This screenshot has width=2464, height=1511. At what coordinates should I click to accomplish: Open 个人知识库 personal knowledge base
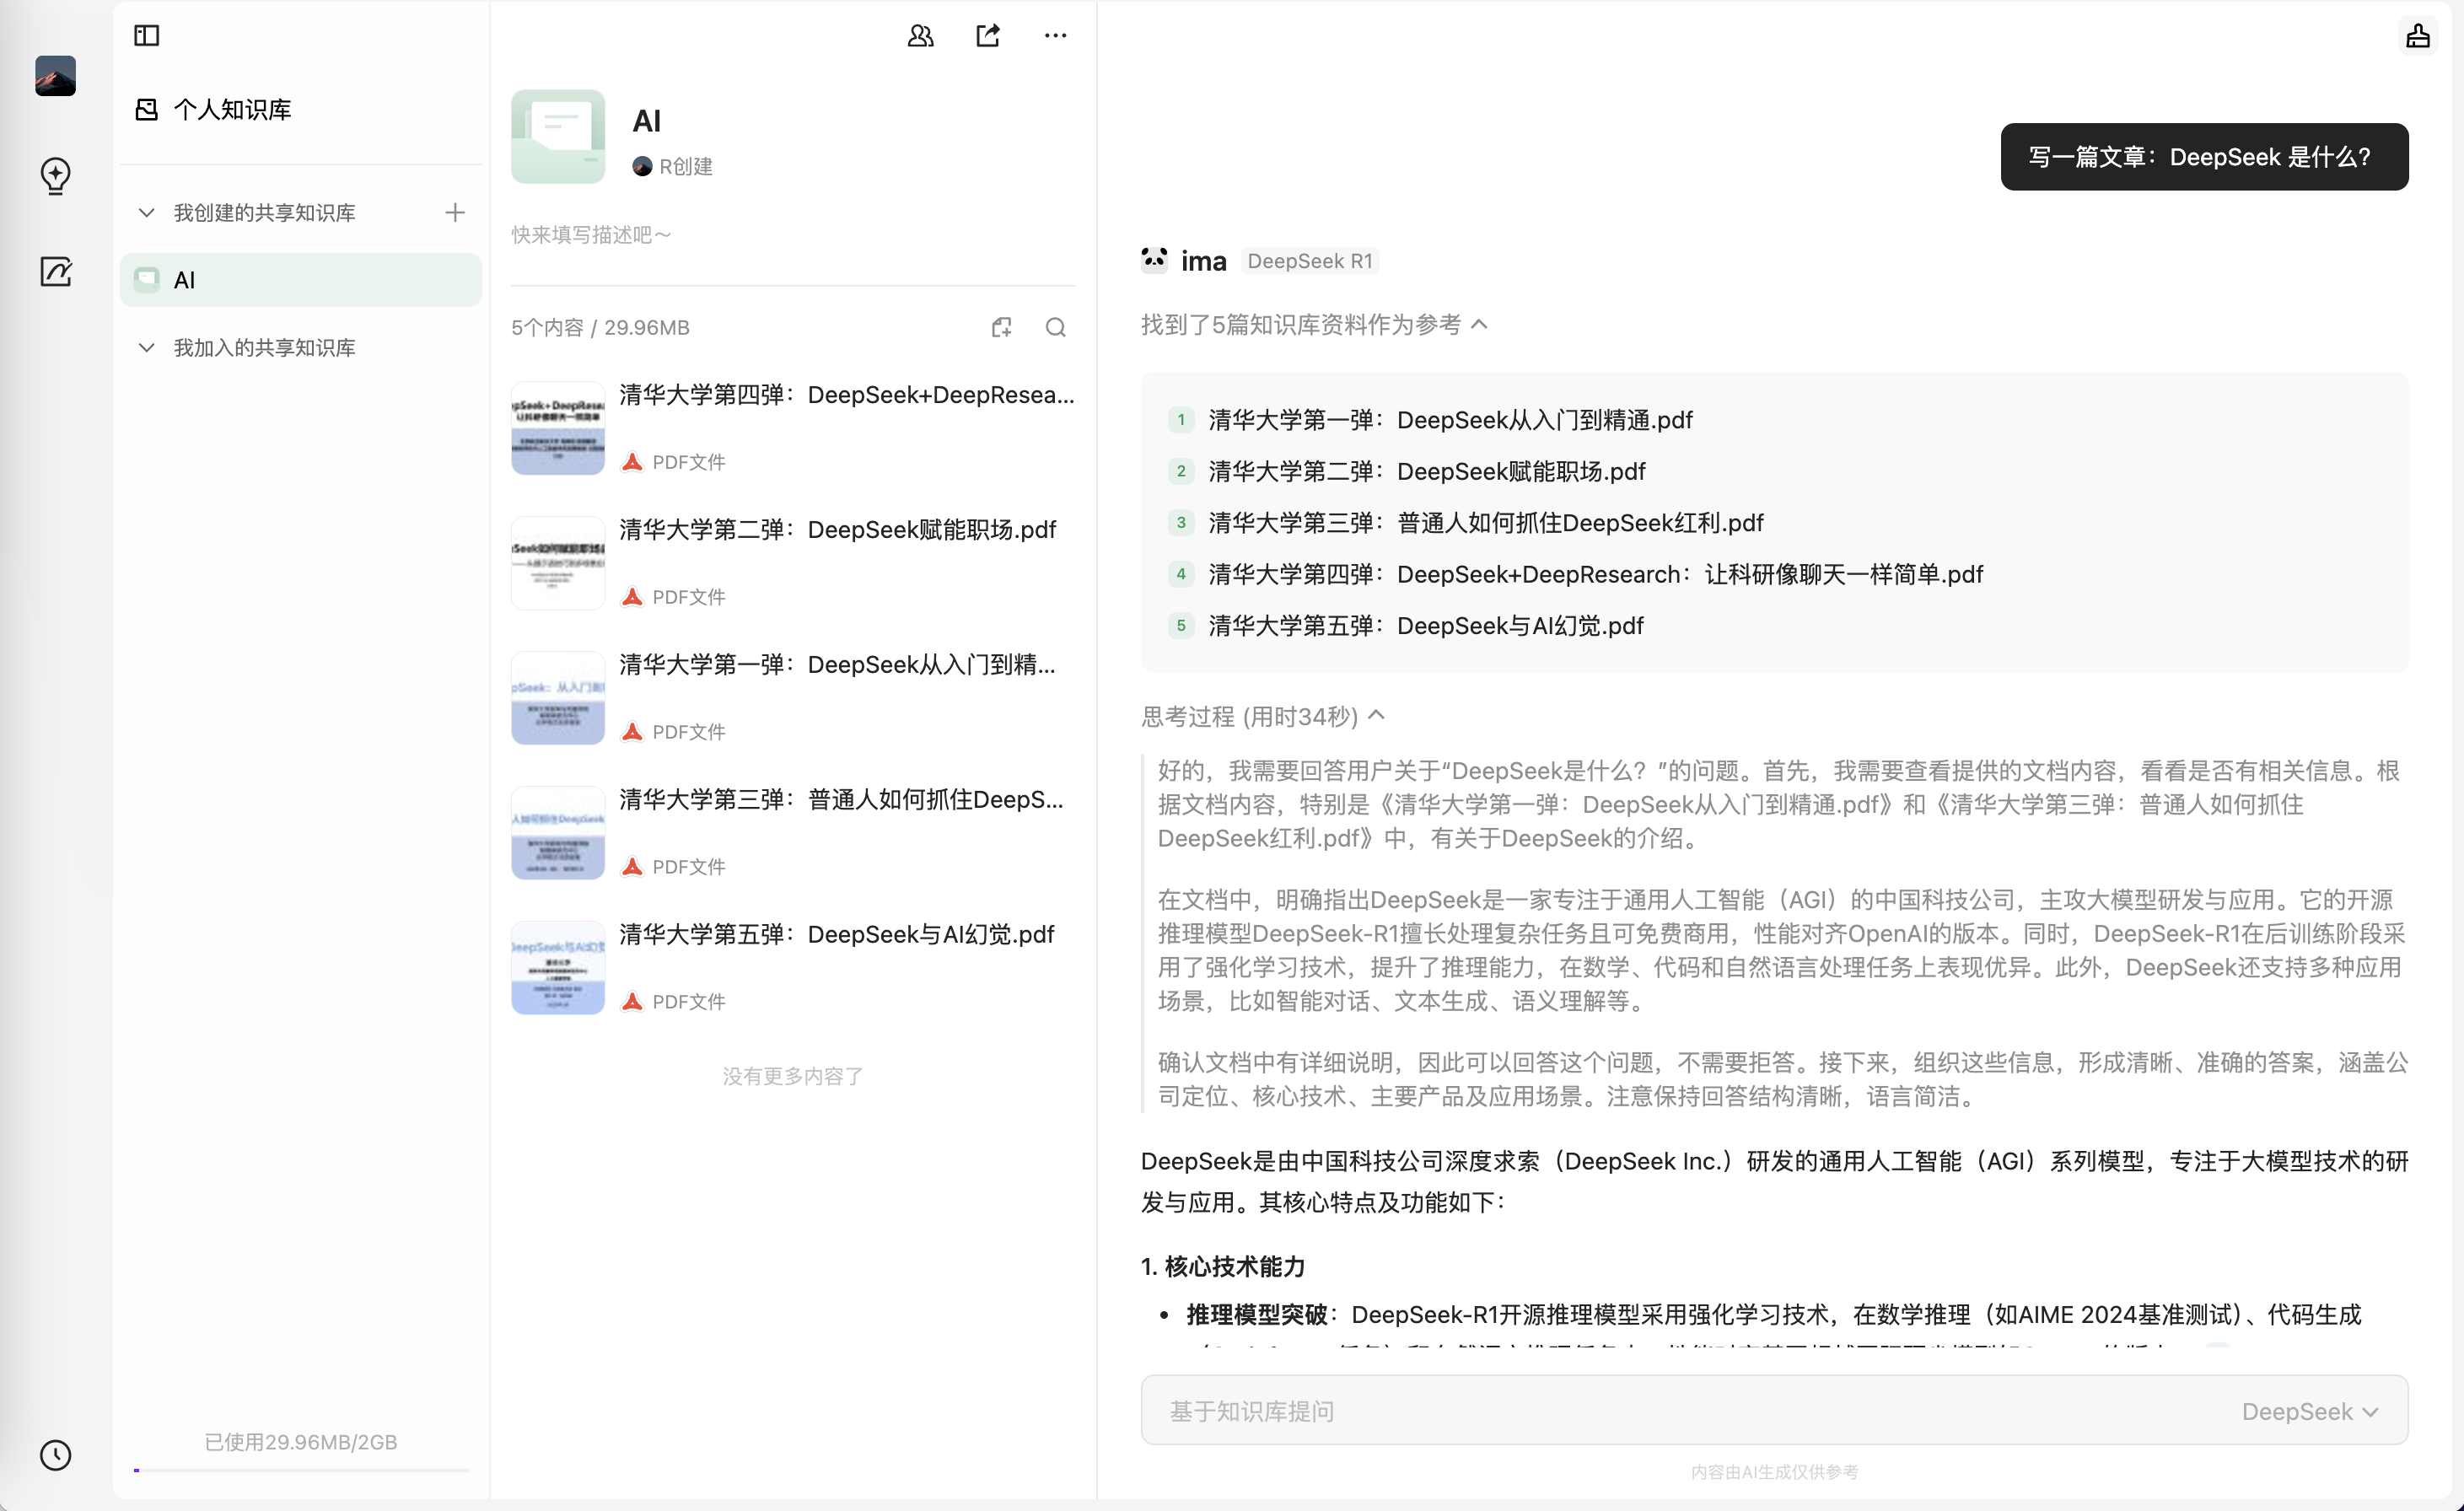[231, 110]
